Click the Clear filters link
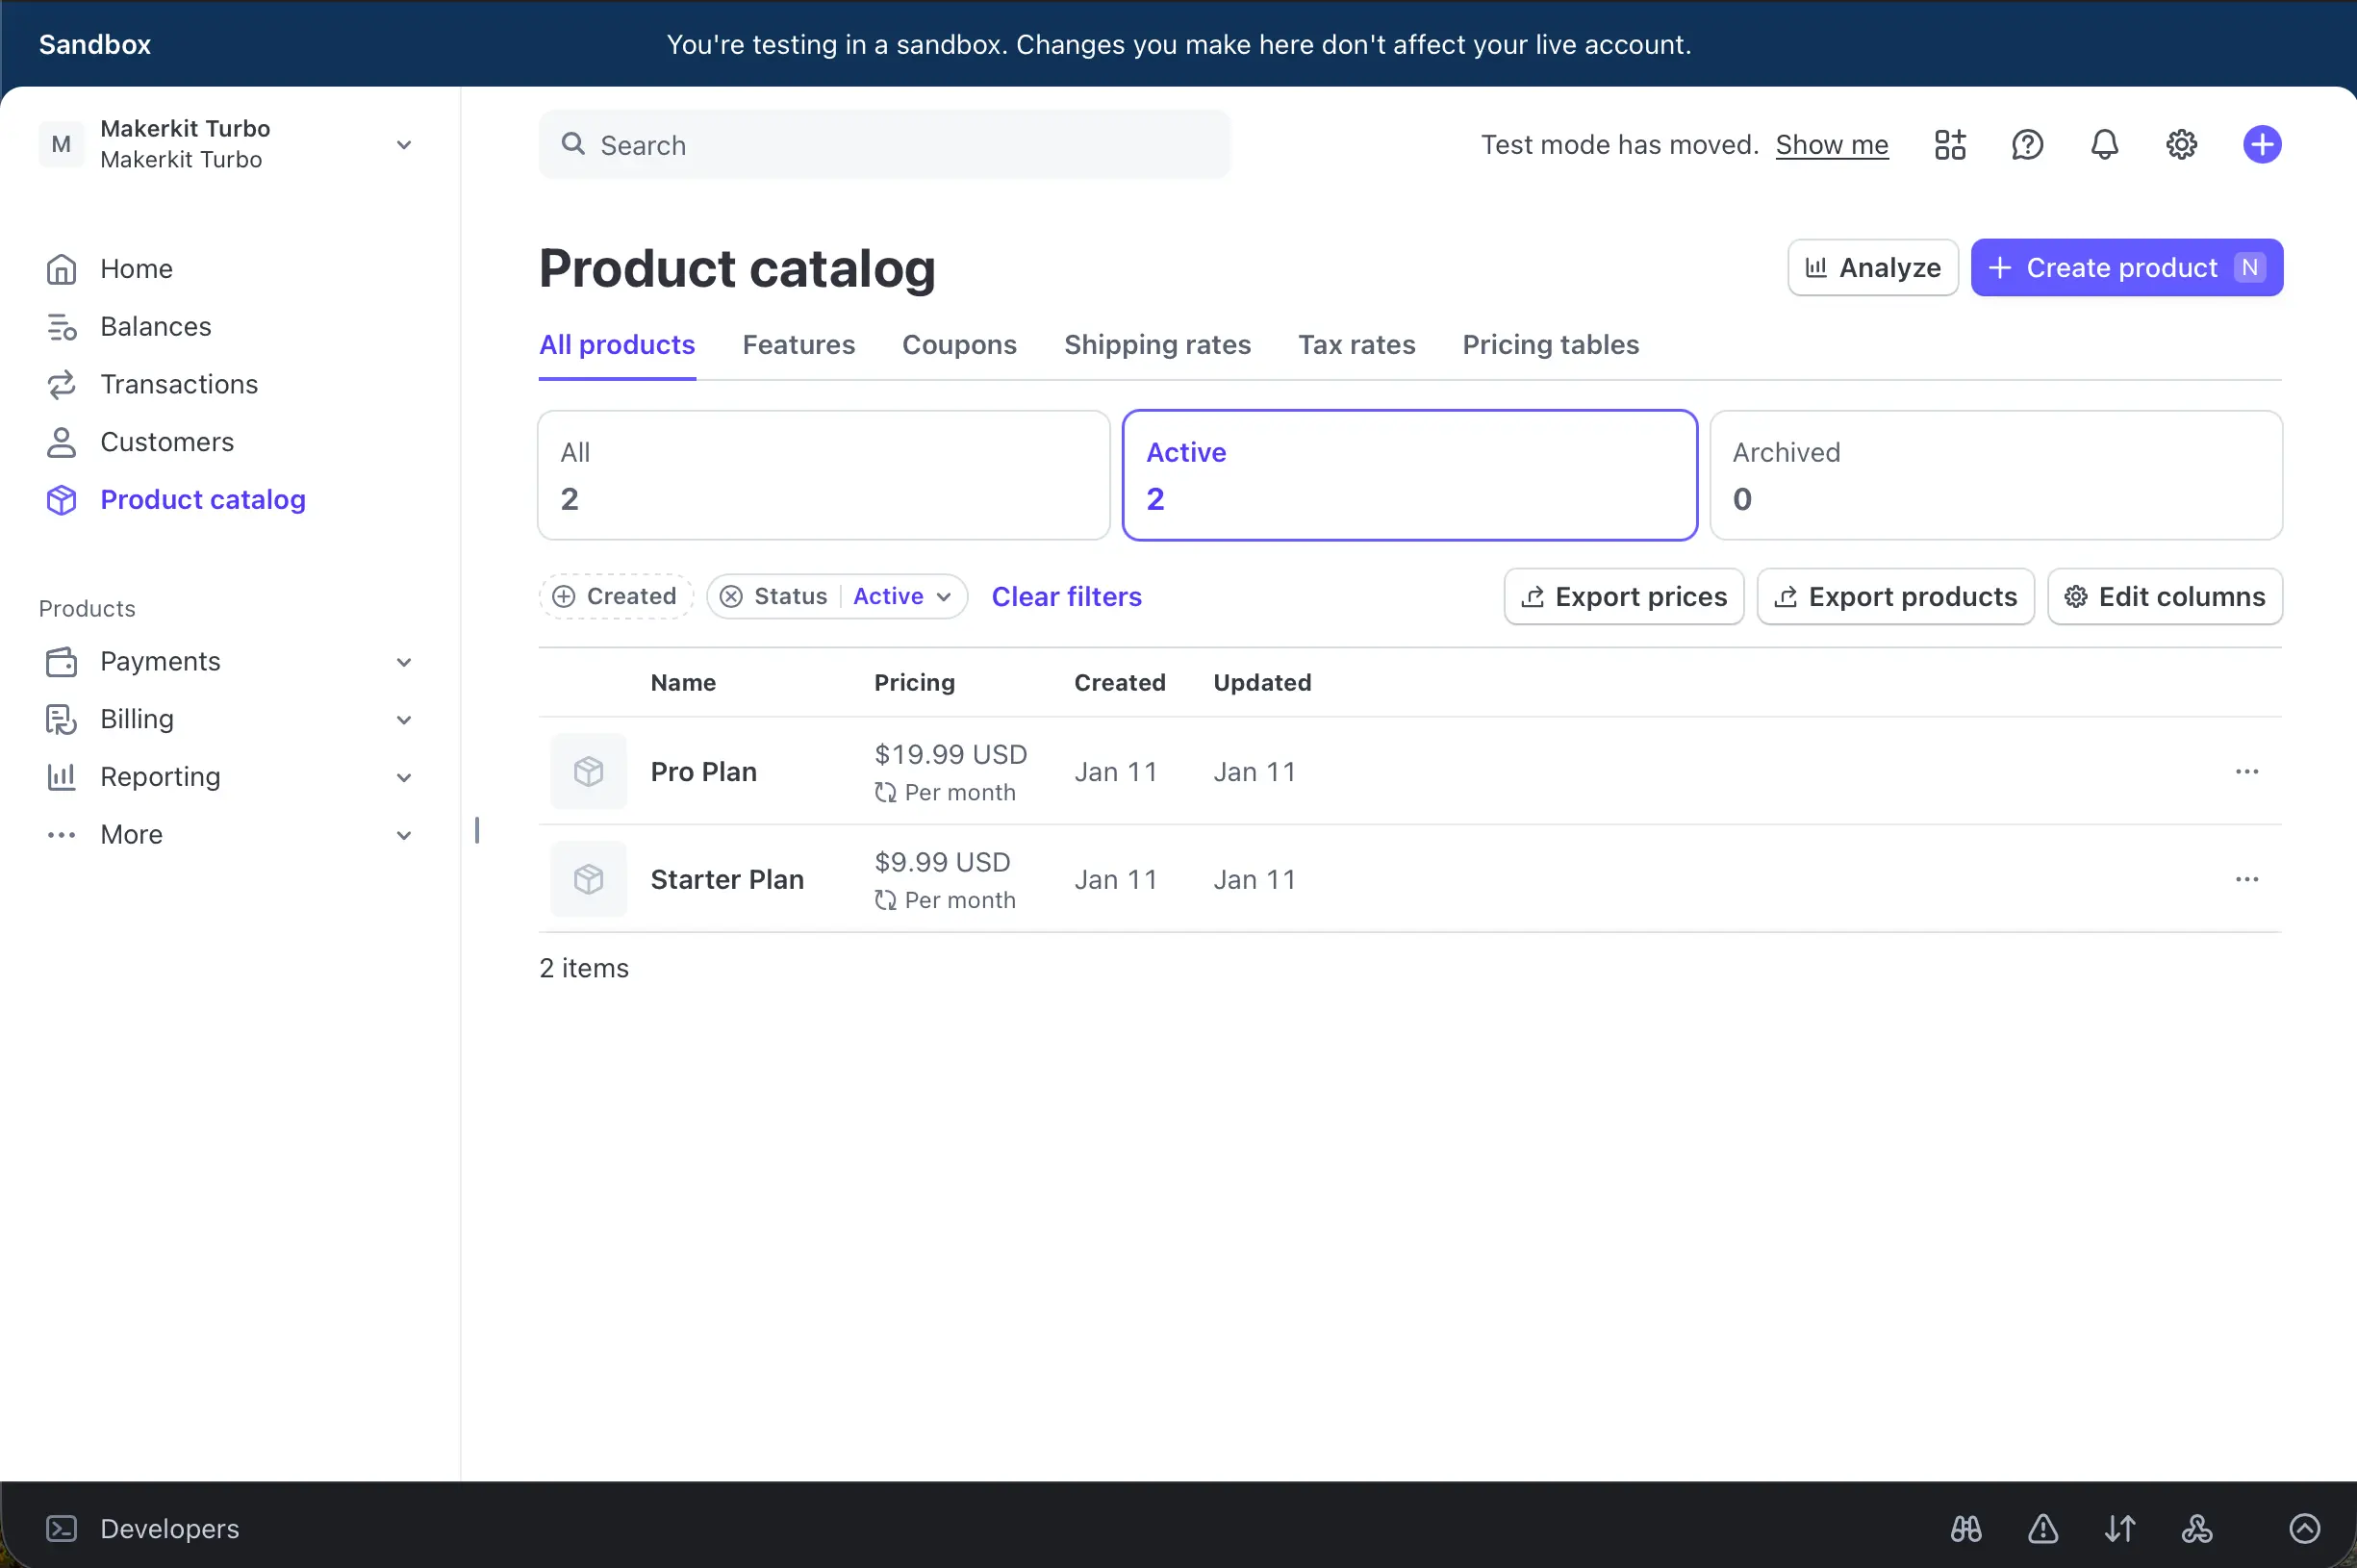The image size is (2357, 1568). [x=1065, y=596]
